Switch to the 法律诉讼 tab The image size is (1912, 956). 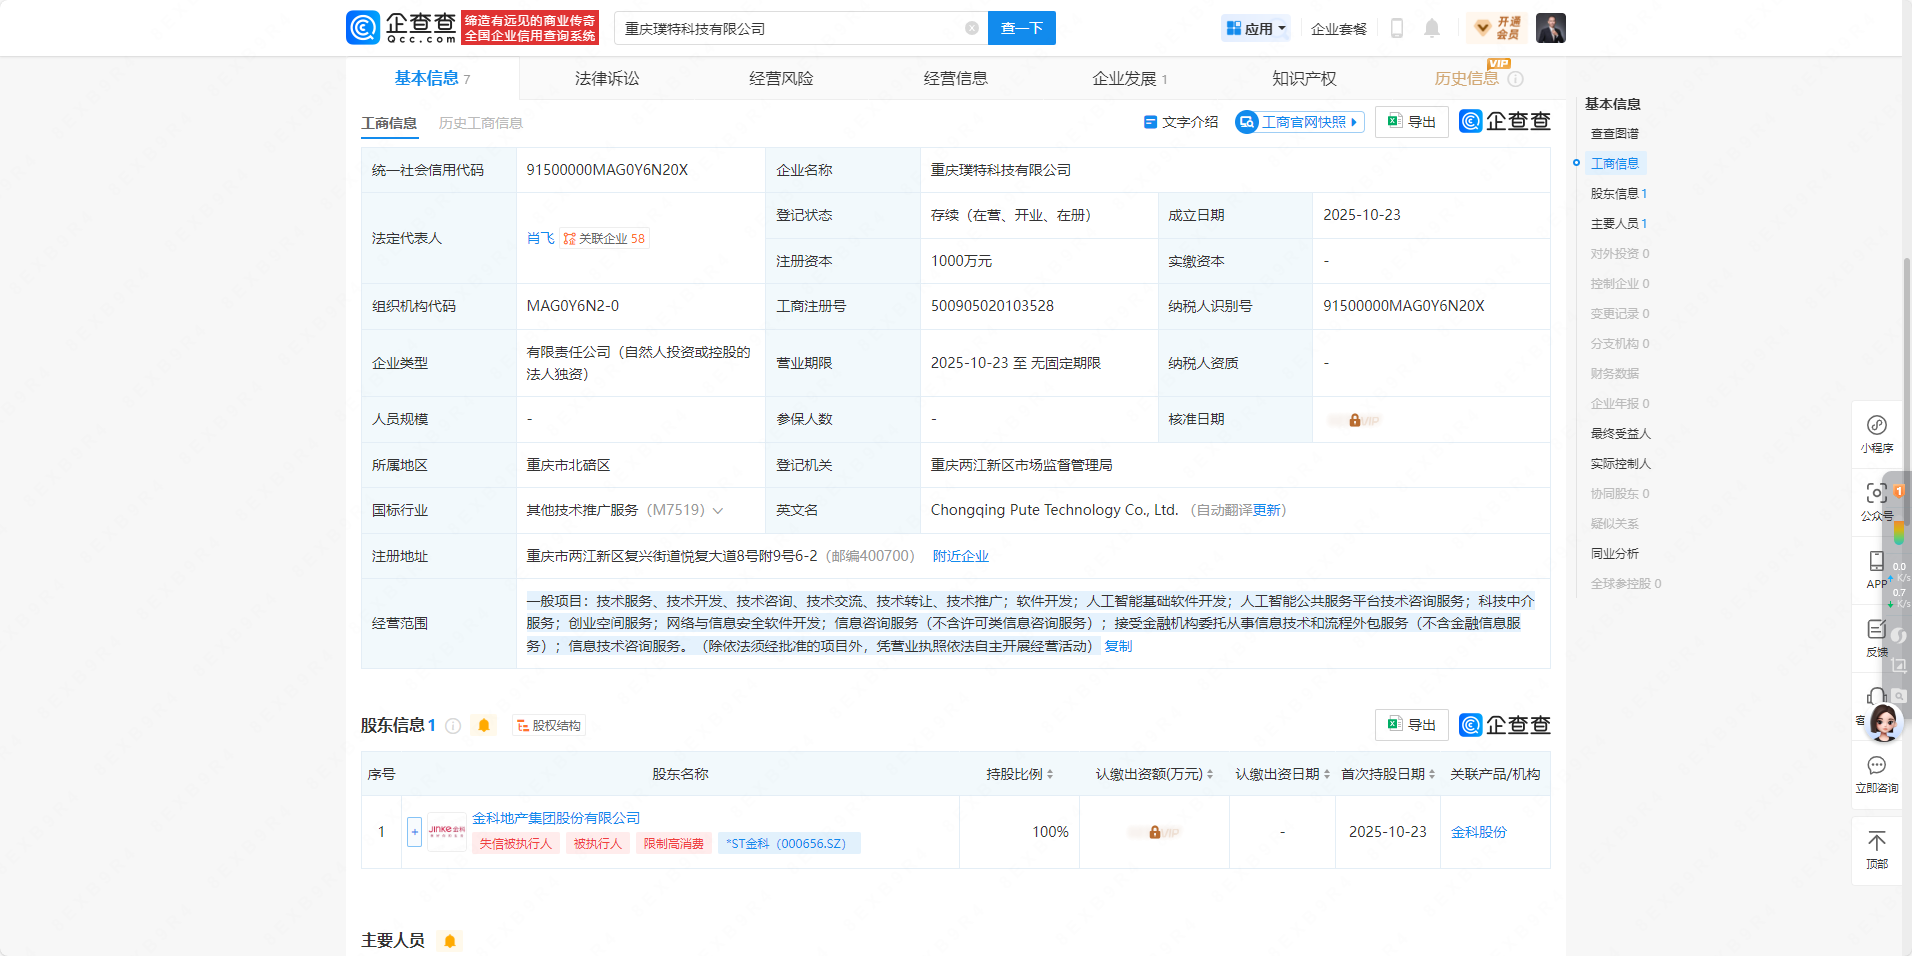pyautogui.click(x=606, y=78)
